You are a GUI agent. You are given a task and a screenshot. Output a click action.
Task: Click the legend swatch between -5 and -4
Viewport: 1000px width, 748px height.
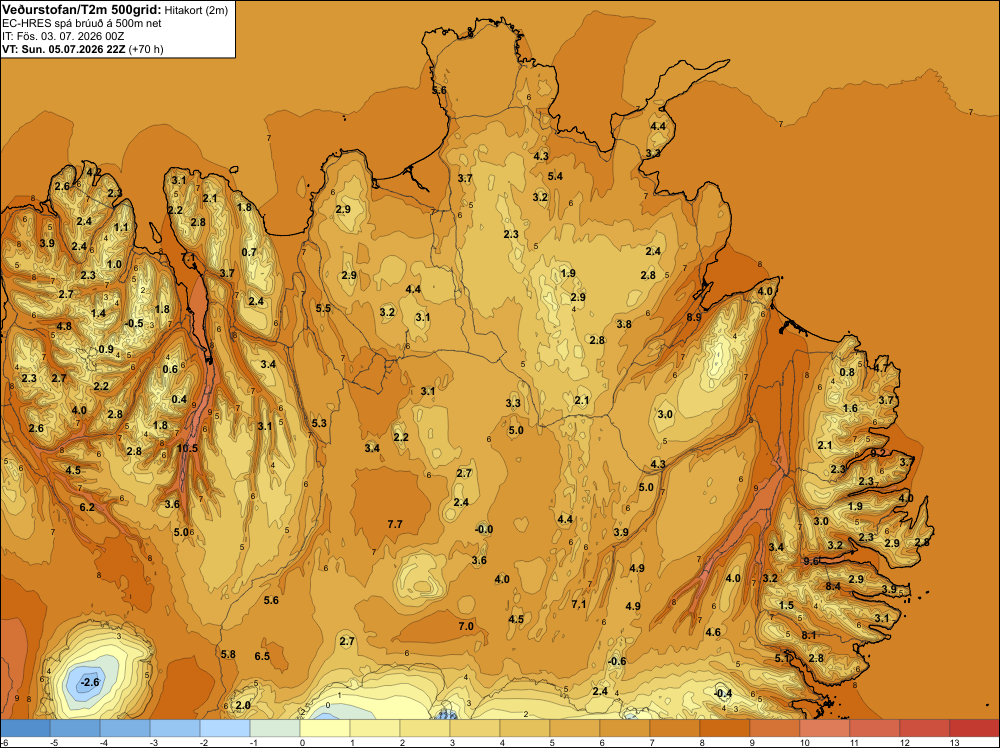click(75, 728)
